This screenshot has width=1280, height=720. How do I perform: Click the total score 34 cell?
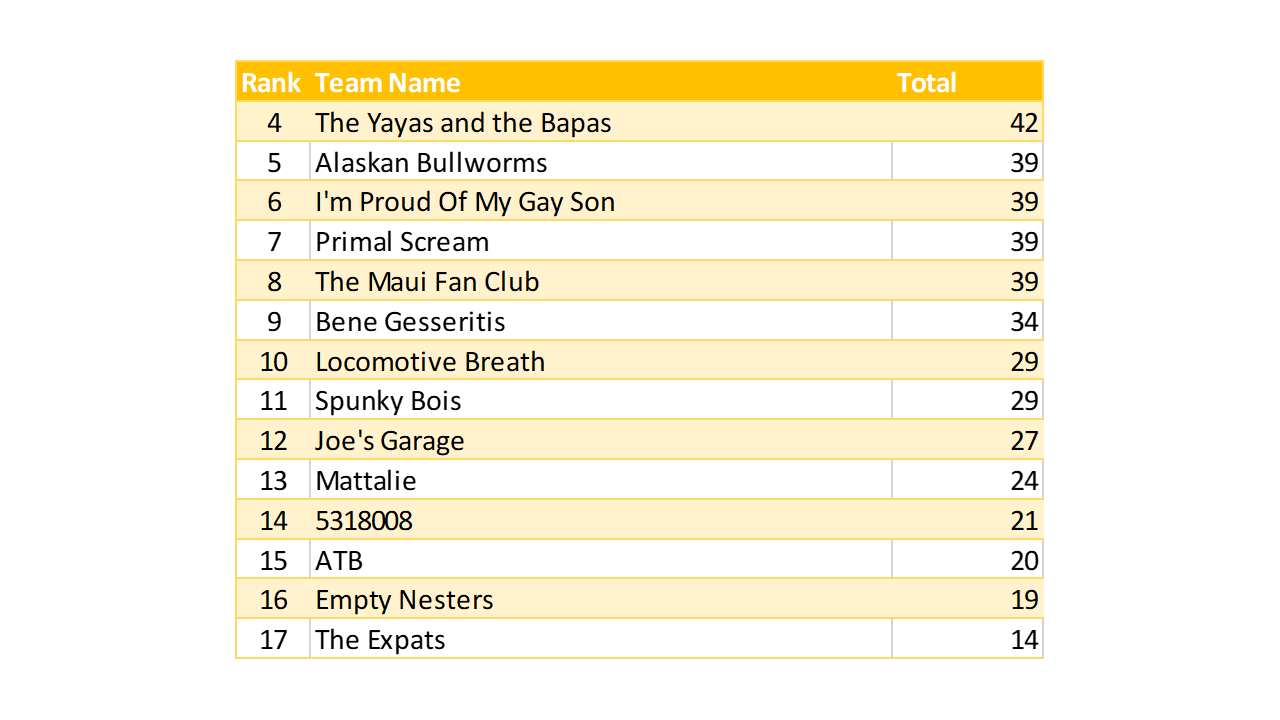1023,322
